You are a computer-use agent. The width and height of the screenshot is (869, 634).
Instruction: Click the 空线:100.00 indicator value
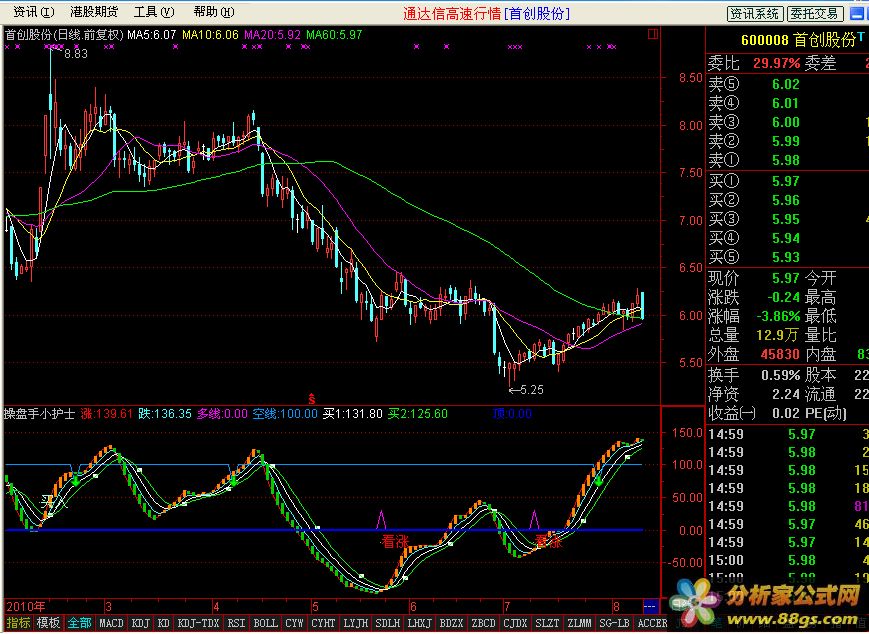(285, 414)
